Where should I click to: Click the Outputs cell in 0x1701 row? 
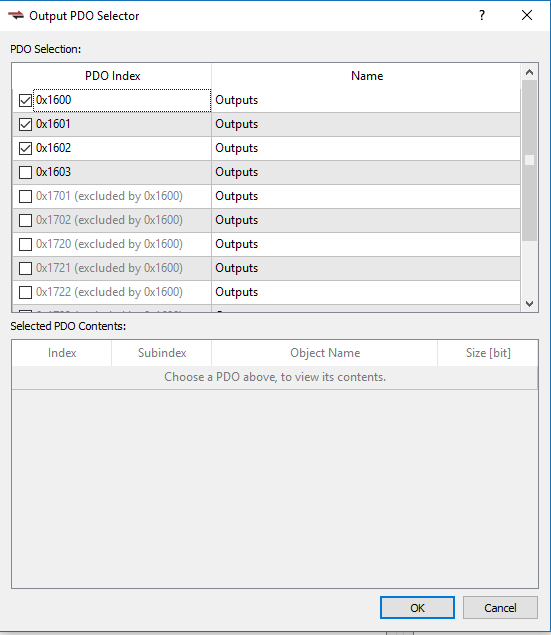click(366, 196)
